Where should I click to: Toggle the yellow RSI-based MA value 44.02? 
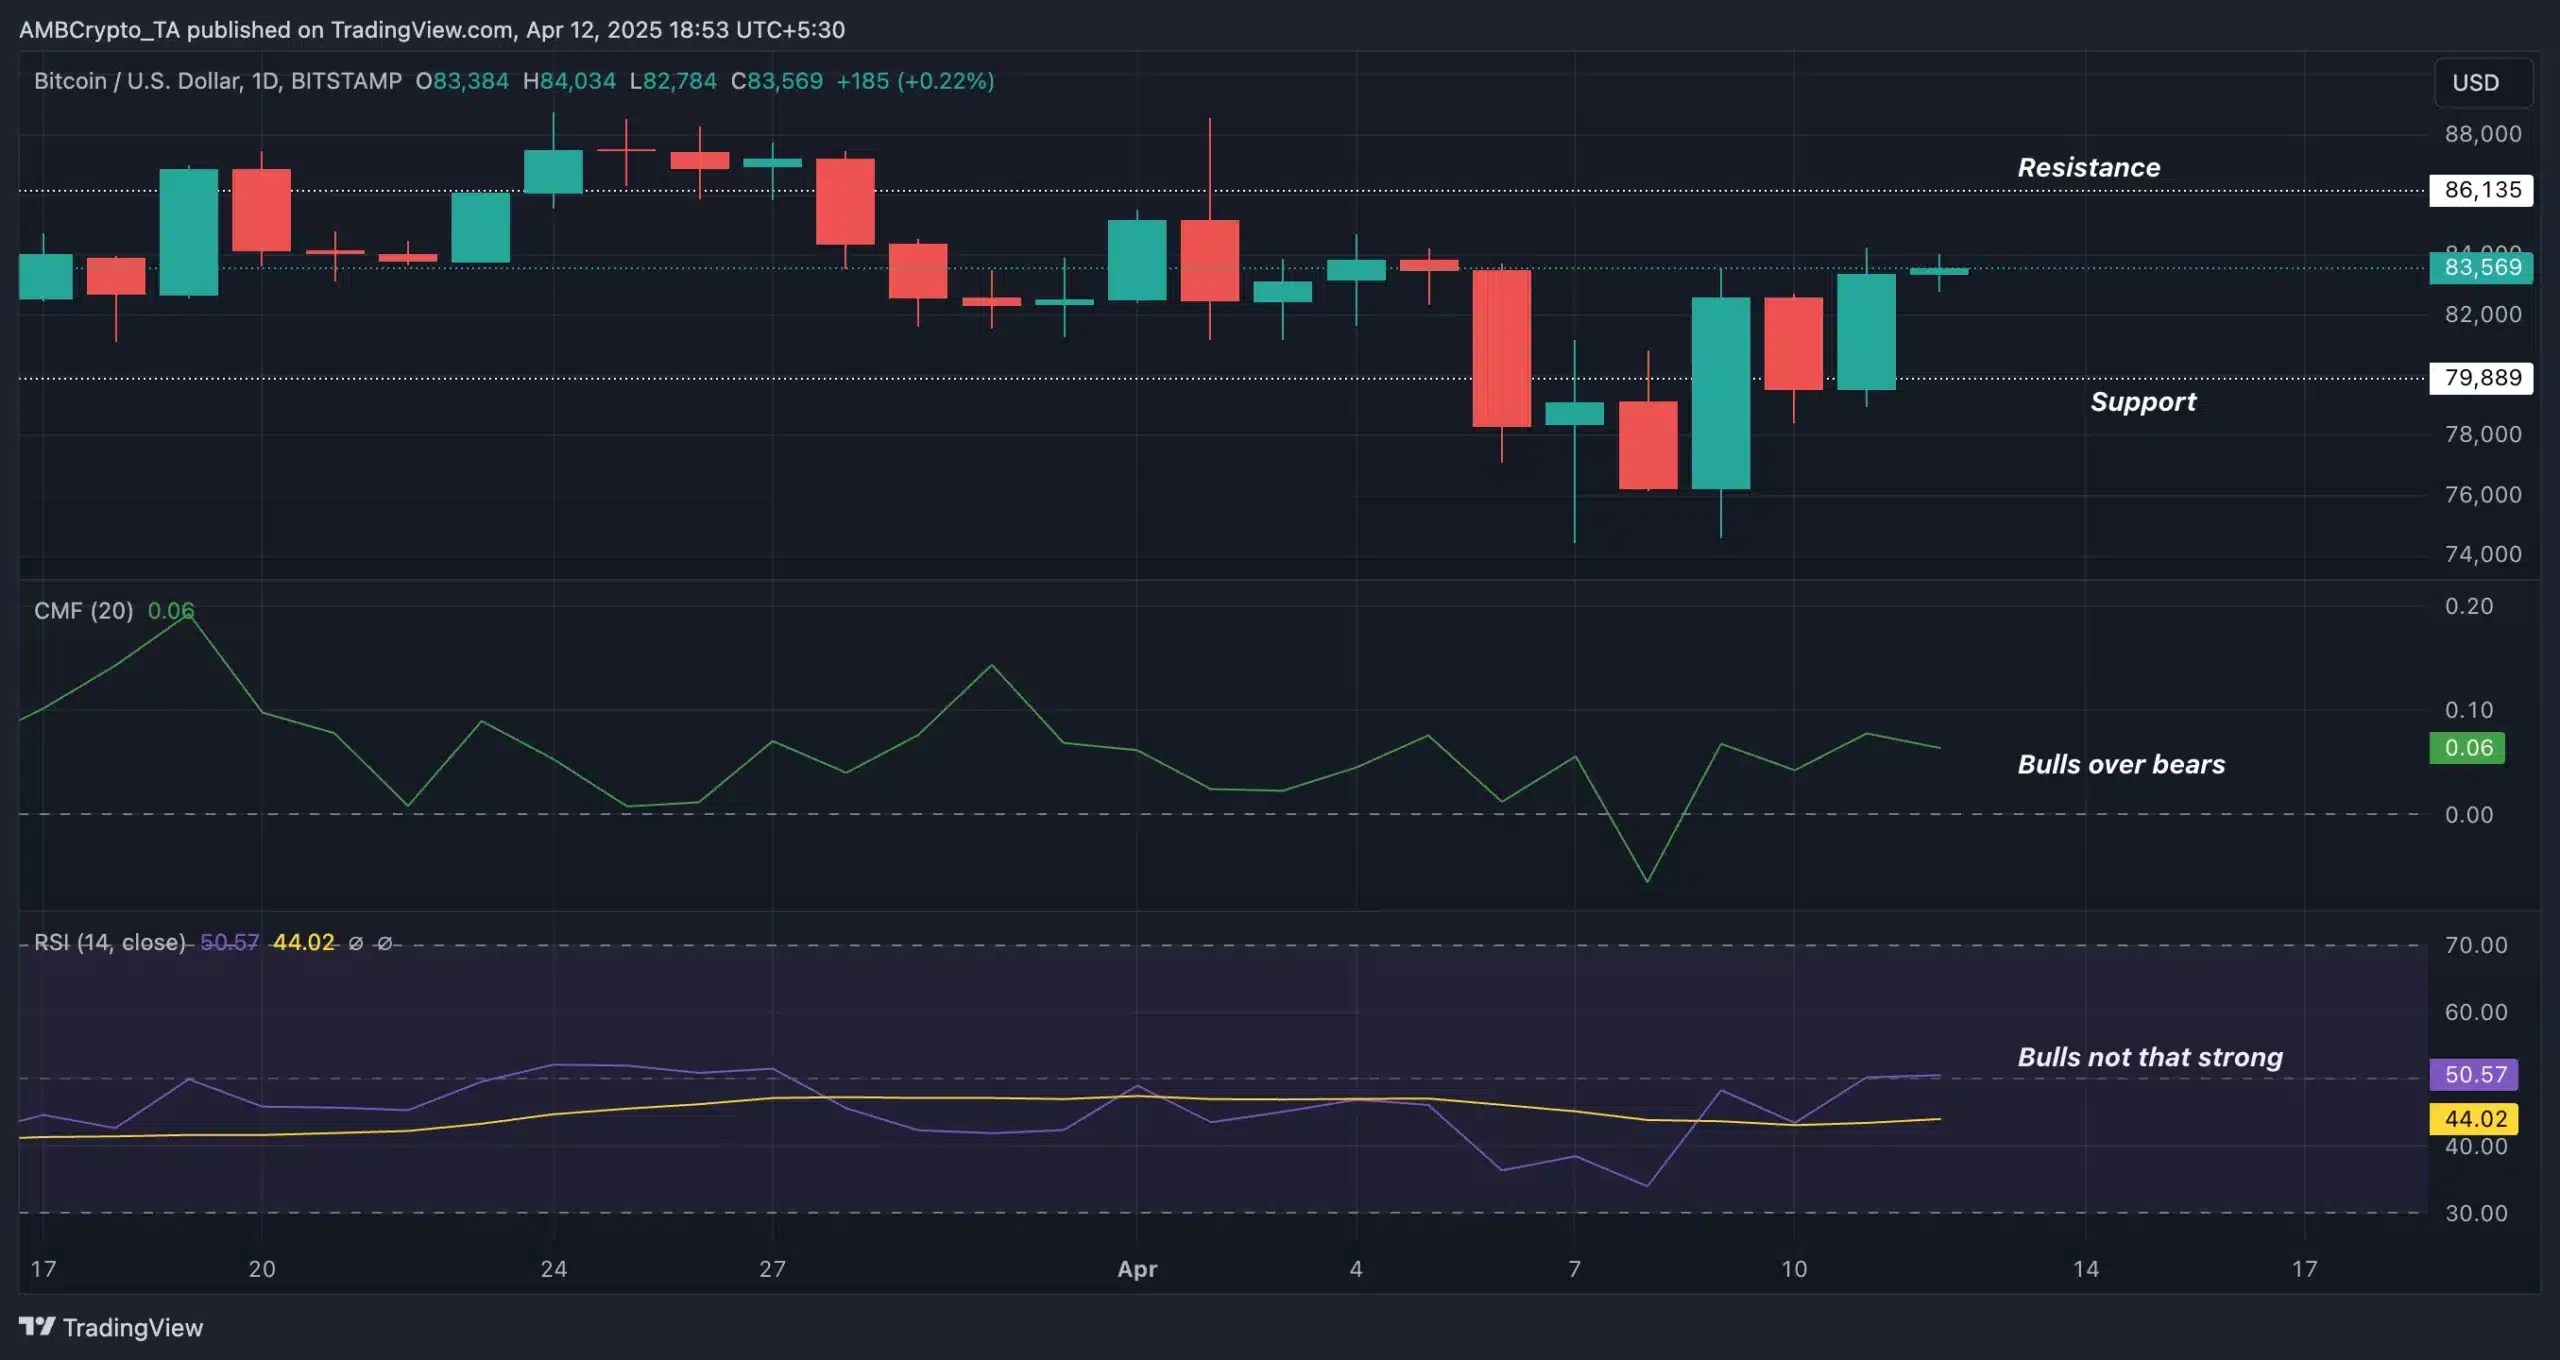(2474, 1119)
